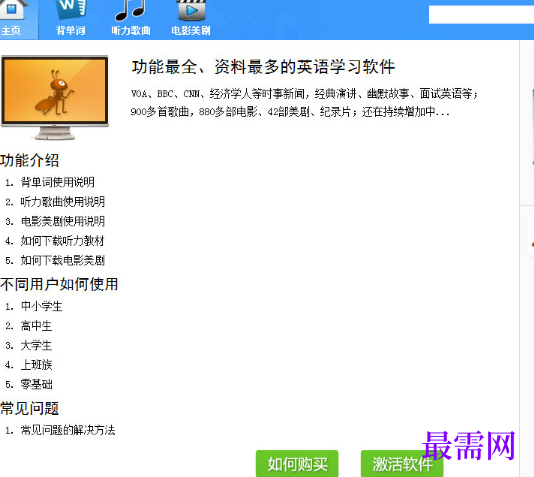Image resolution: width=534 pixels, height=477 pixels.
Task: Open 听力歌曲使用说明 link
Action: (x=63, y=202)
